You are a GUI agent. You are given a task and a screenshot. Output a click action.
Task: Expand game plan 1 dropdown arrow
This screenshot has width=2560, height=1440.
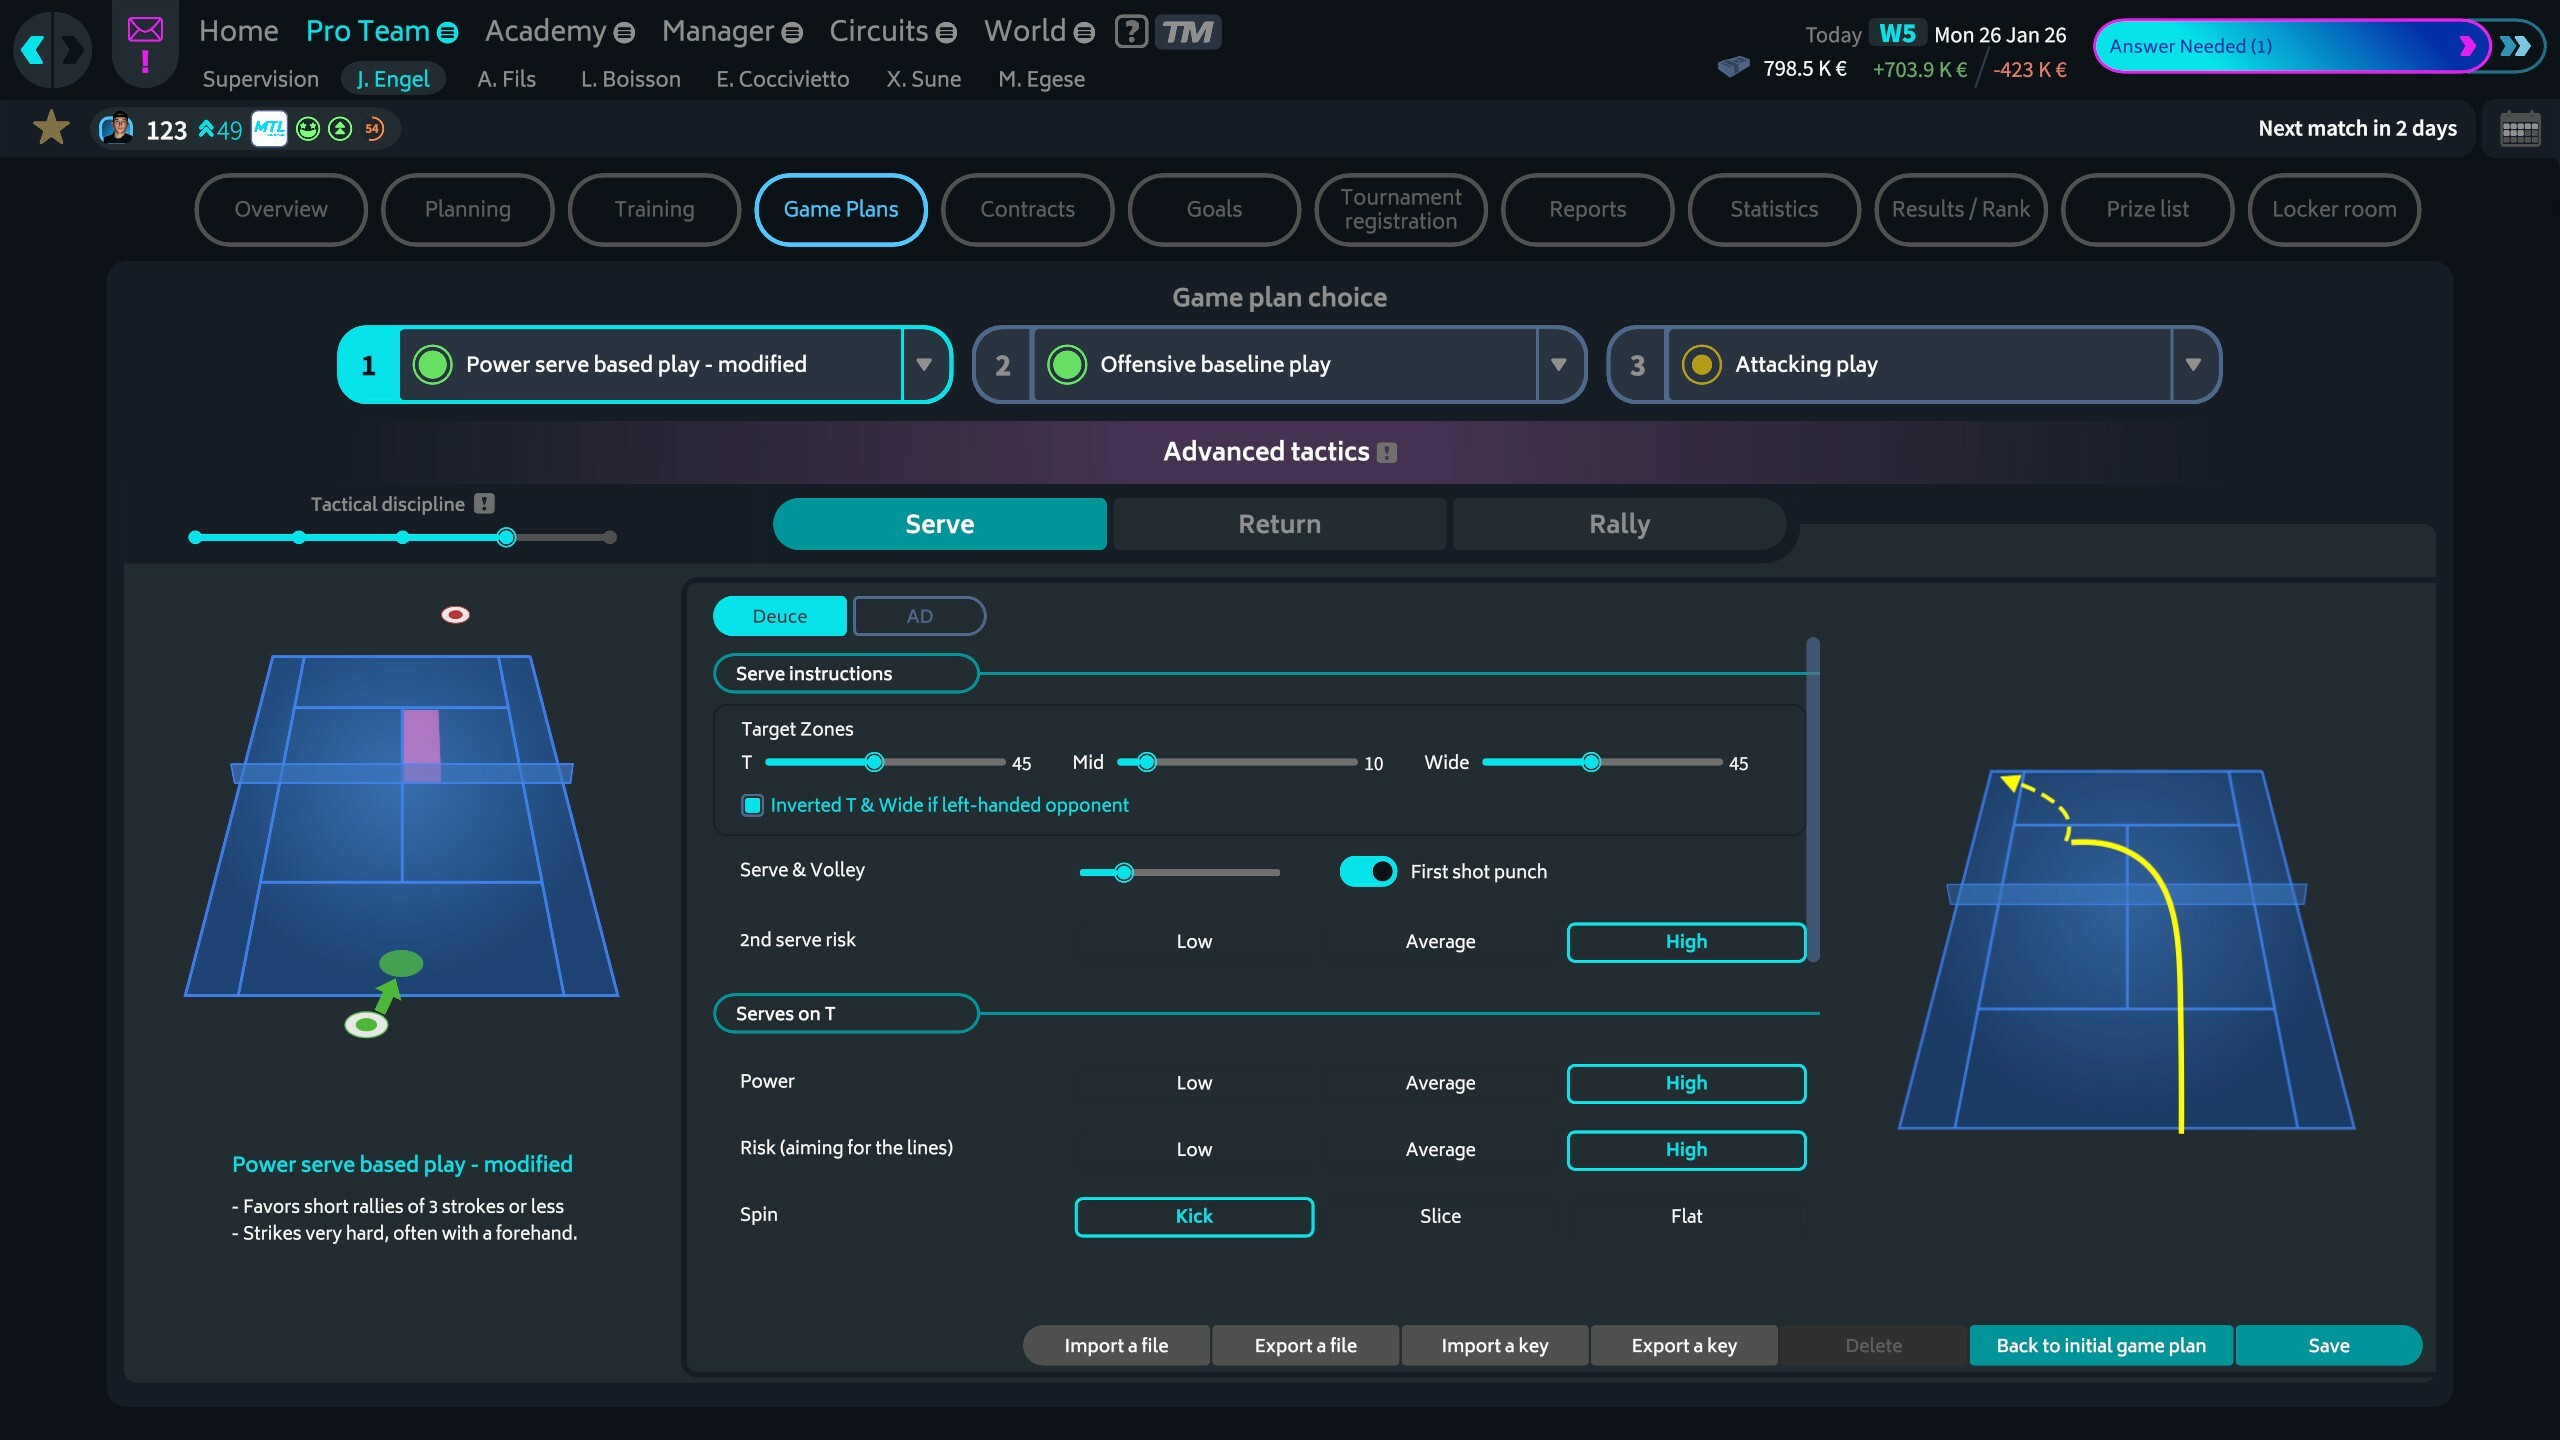924,364
